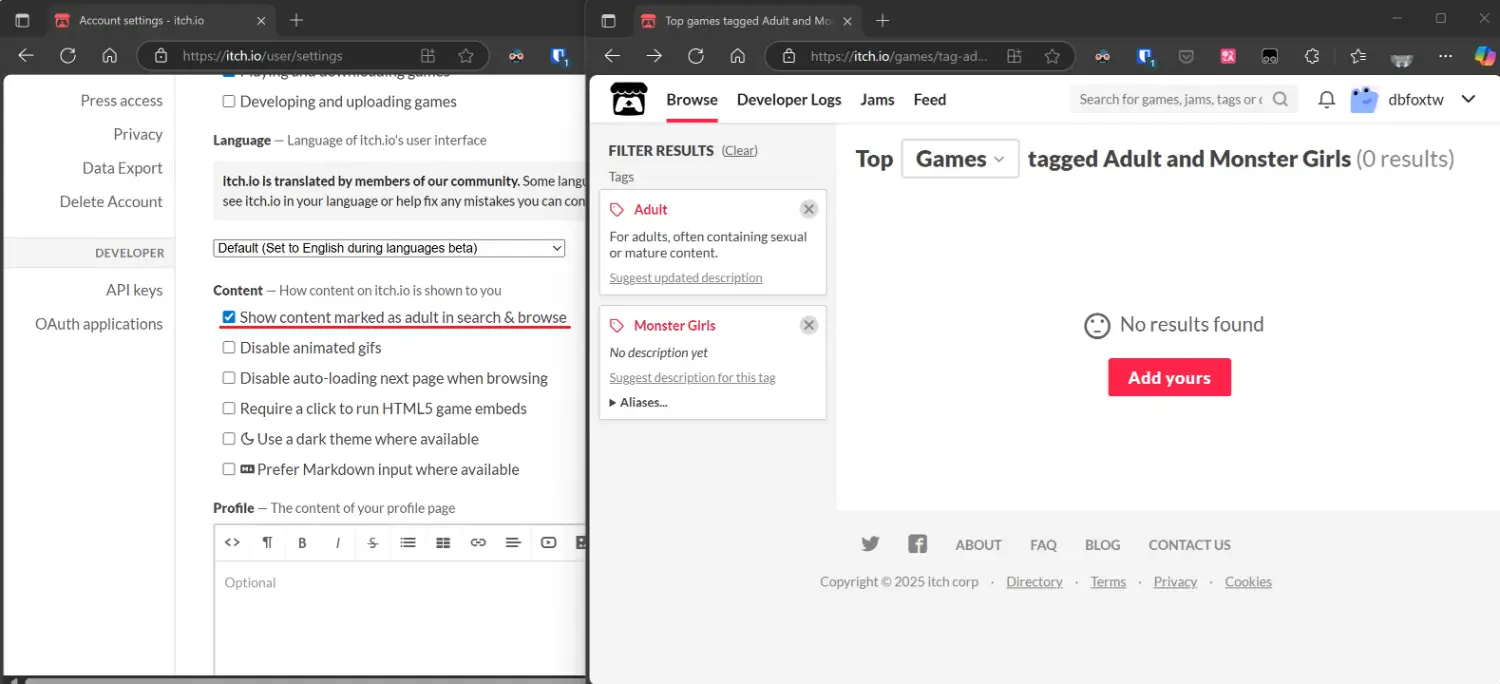Open Data Export settings section
Viewport: 1500px width, 684px height.
(122, 168)
